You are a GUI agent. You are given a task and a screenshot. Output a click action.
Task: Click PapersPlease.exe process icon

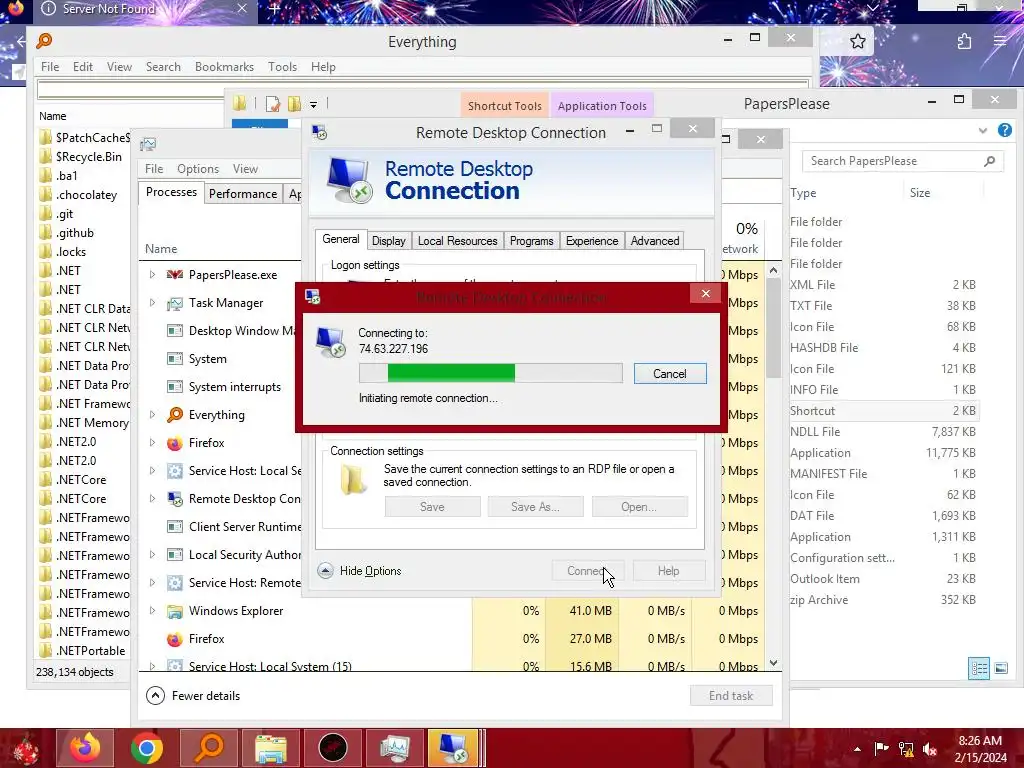(x=174, y=275)
